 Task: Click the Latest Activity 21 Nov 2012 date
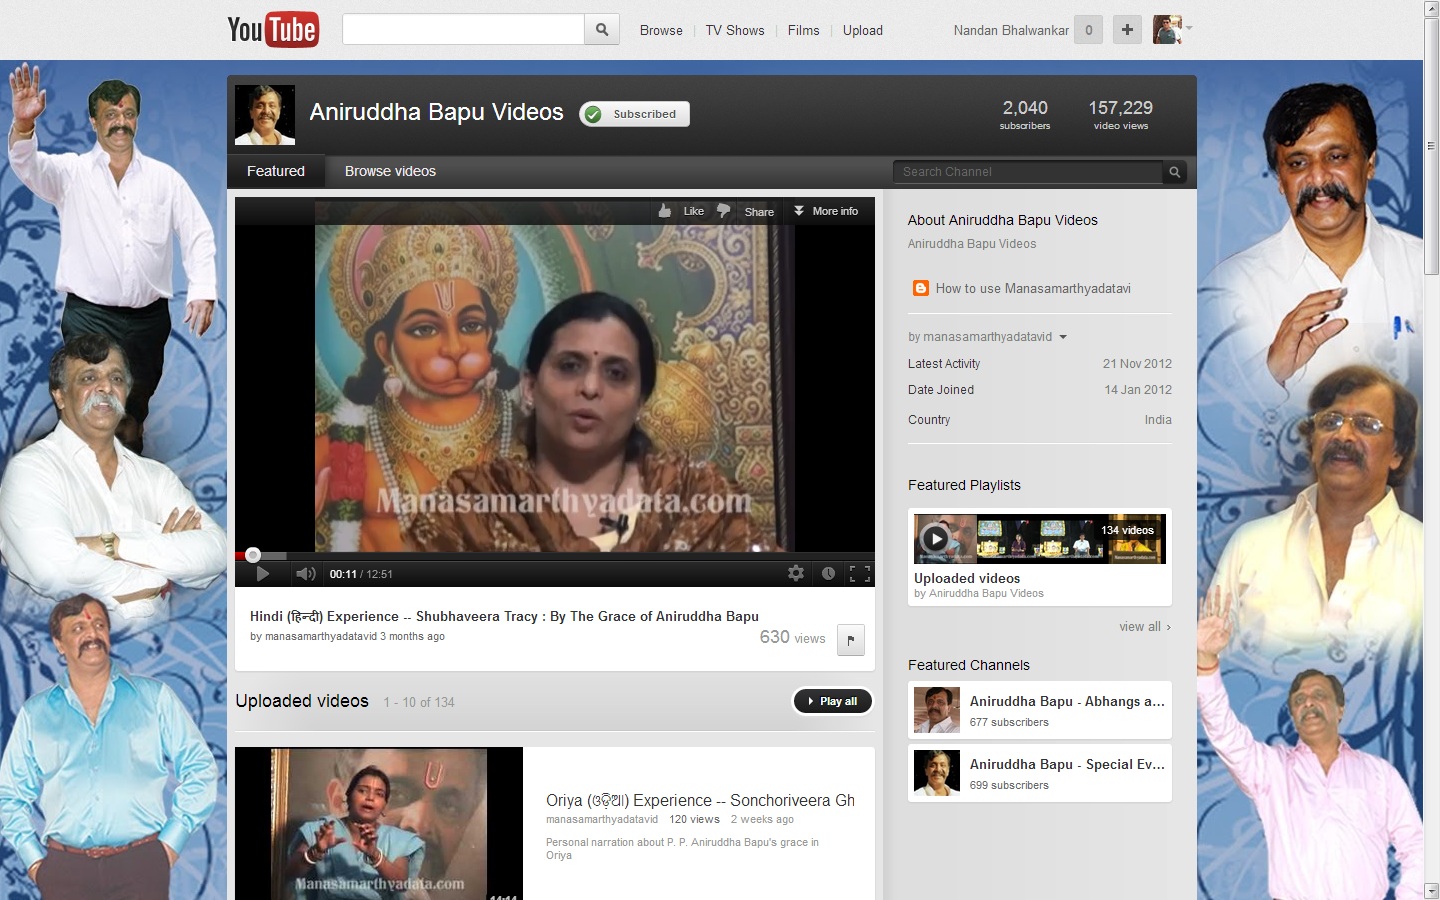coord(1137,364)
